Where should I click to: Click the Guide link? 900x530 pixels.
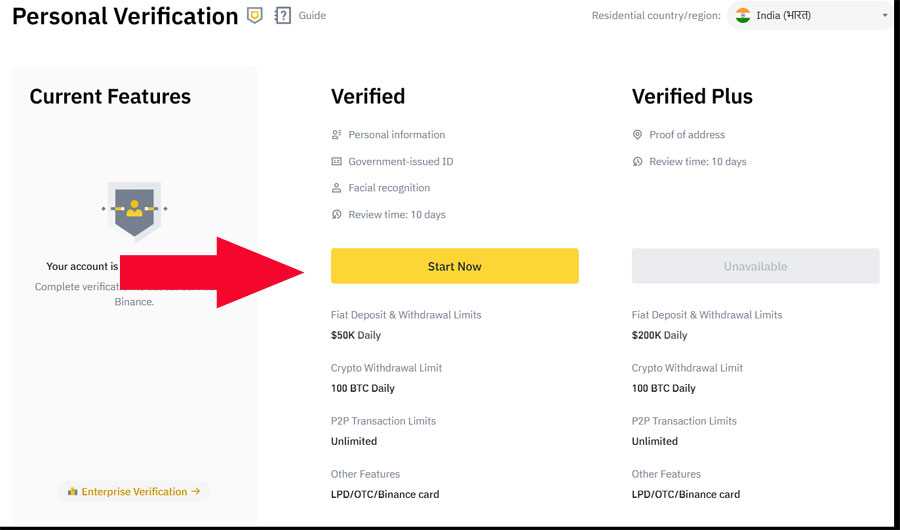coord(312,16)
